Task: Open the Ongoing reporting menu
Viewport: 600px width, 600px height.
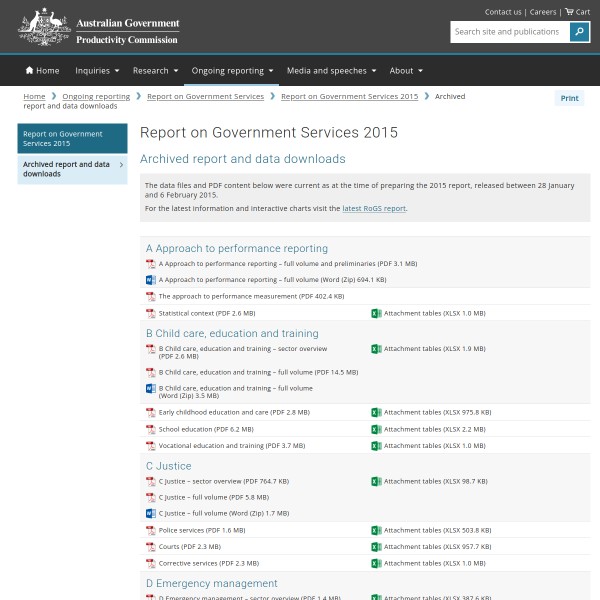Action: [x=232, y=71]
